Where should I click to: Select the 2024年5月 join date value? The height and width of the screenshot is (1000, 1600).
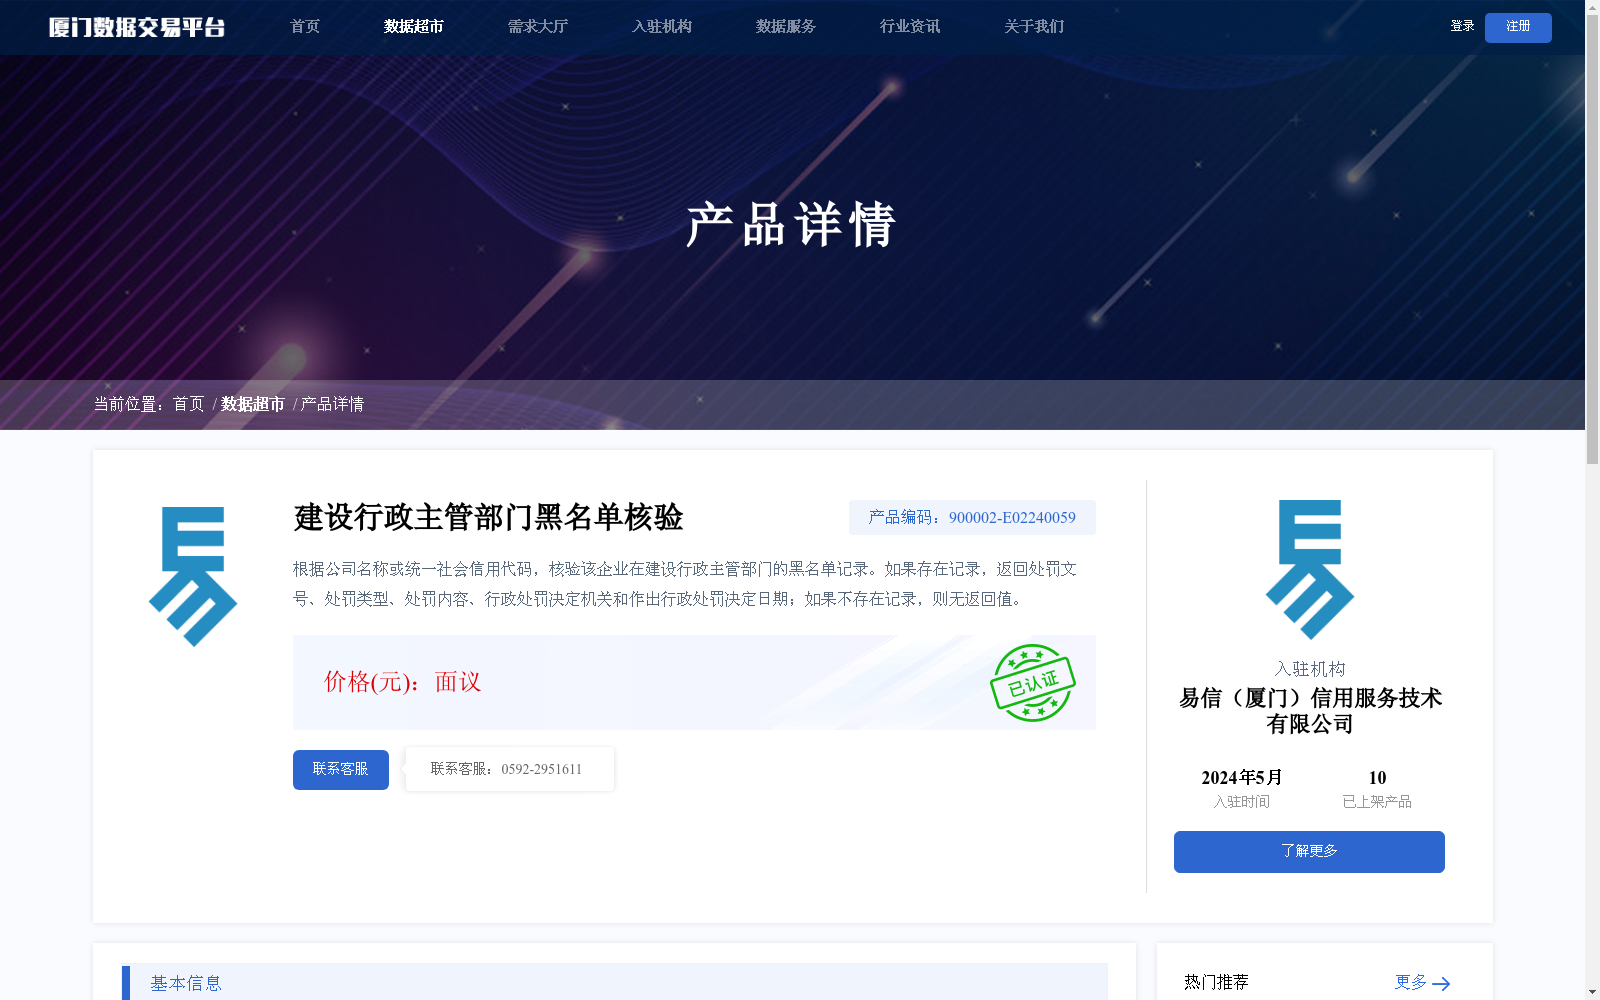click(x=1242, y=778)
